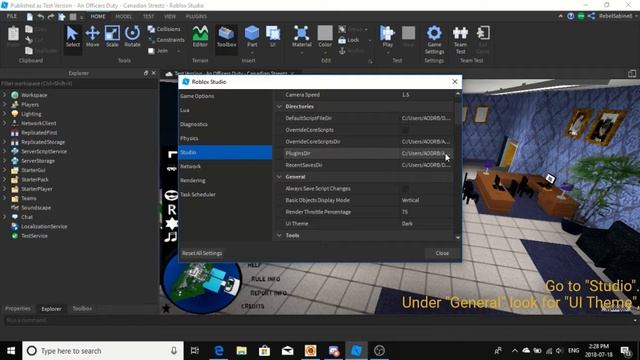Expand ReplicatedStorage in Explorer
This screenshot has height=360, width=640.
tap(4, 142)
